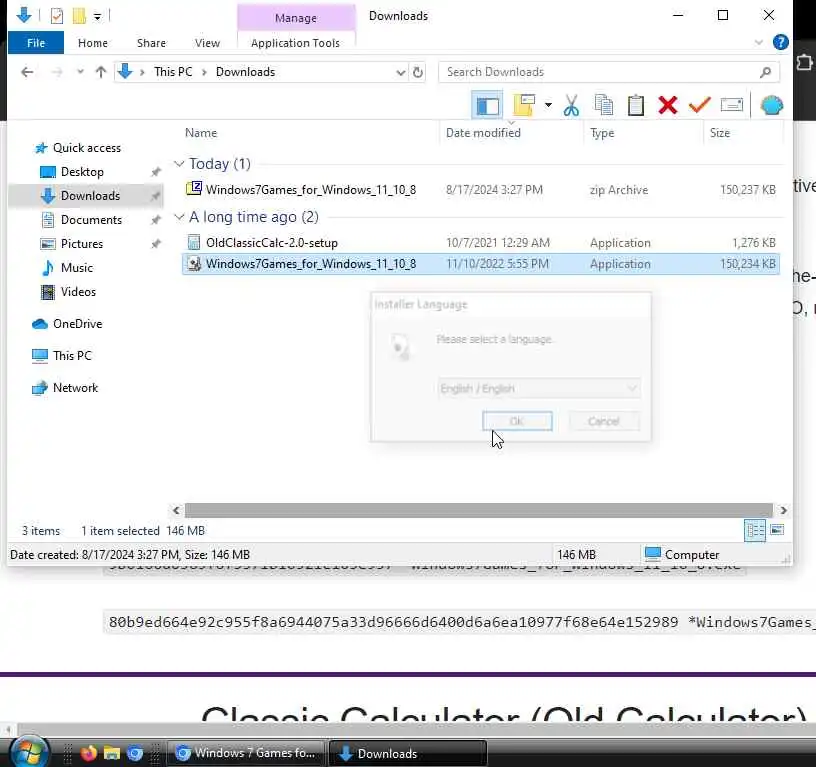Open File Explorer taskbar quick launch icon
The image size is (816, 767).
[111, 753]
